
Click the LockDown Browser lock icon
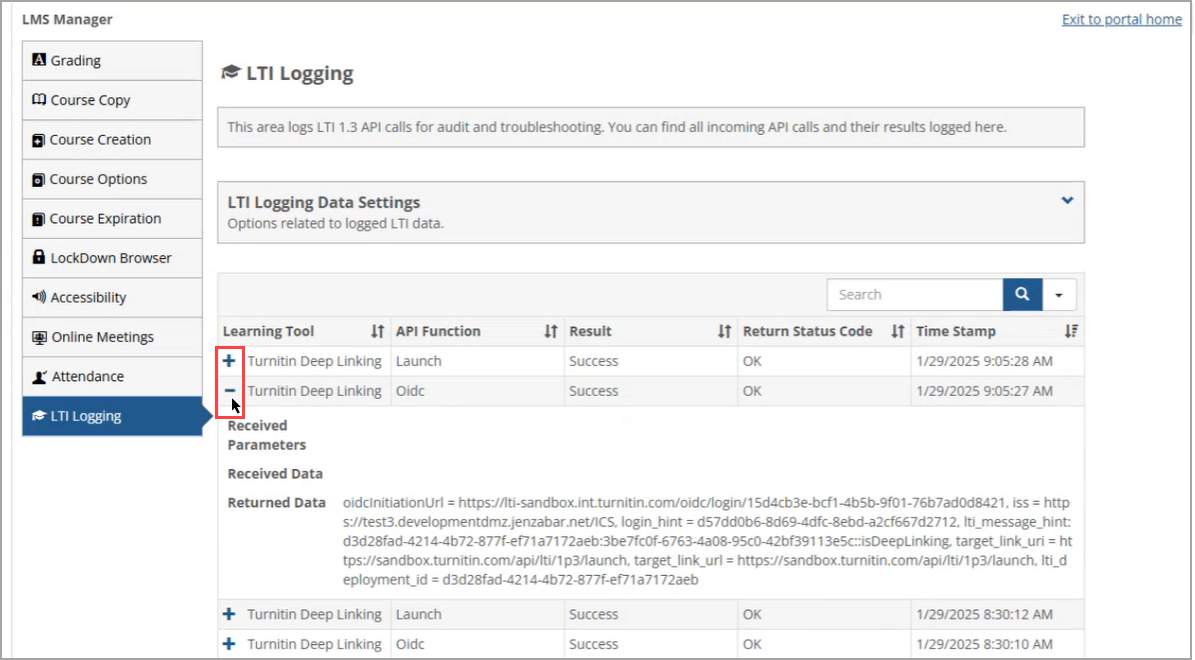coord(38,258)
